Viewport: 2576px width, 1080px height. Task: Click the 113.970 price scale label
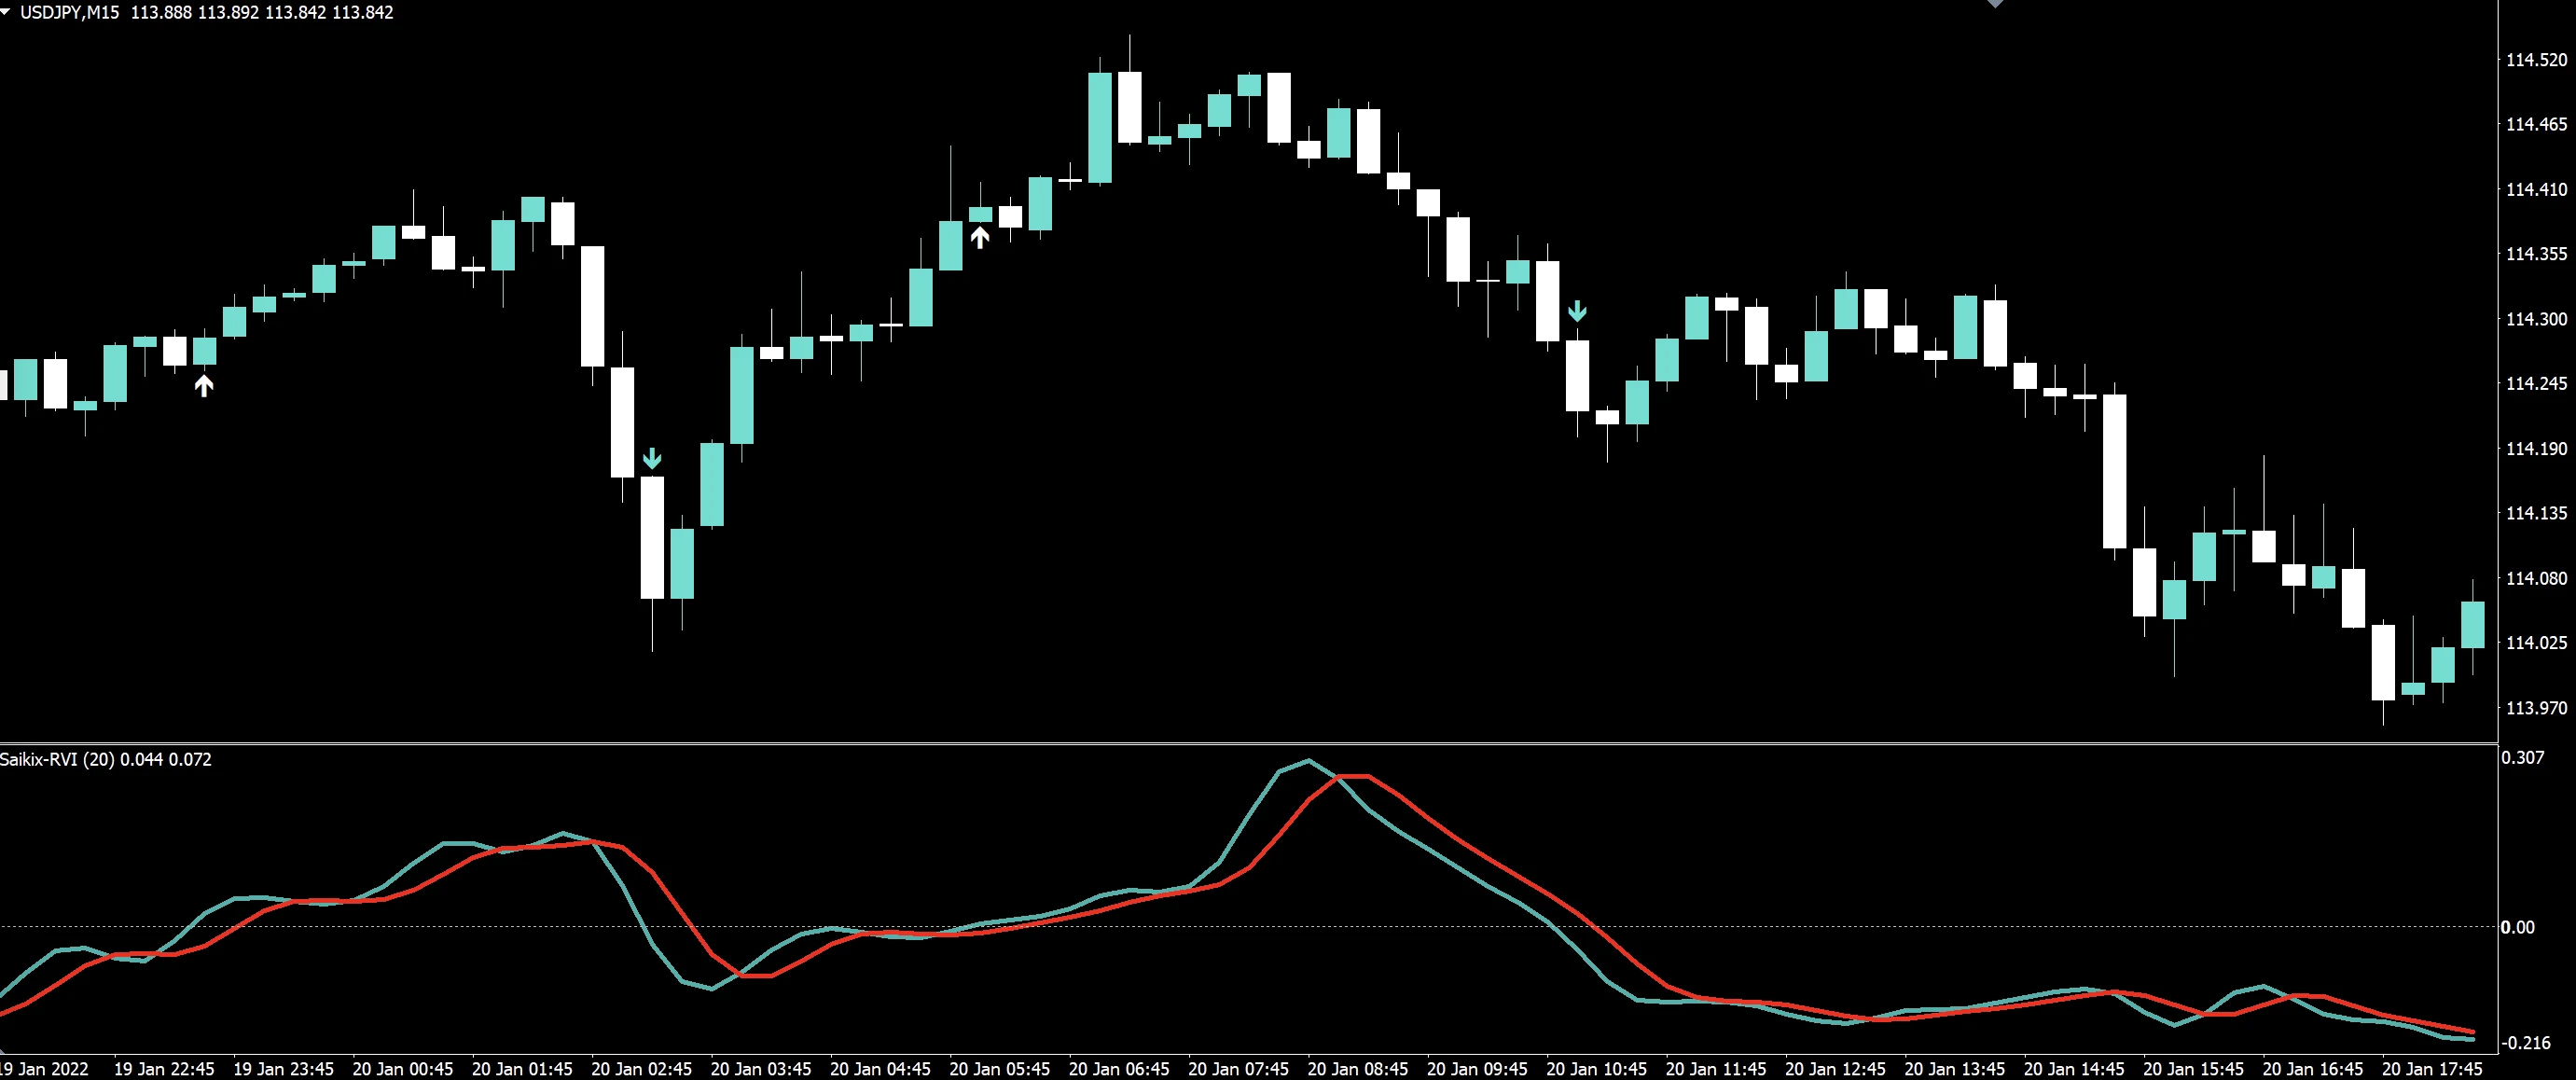click(2535, 708)
